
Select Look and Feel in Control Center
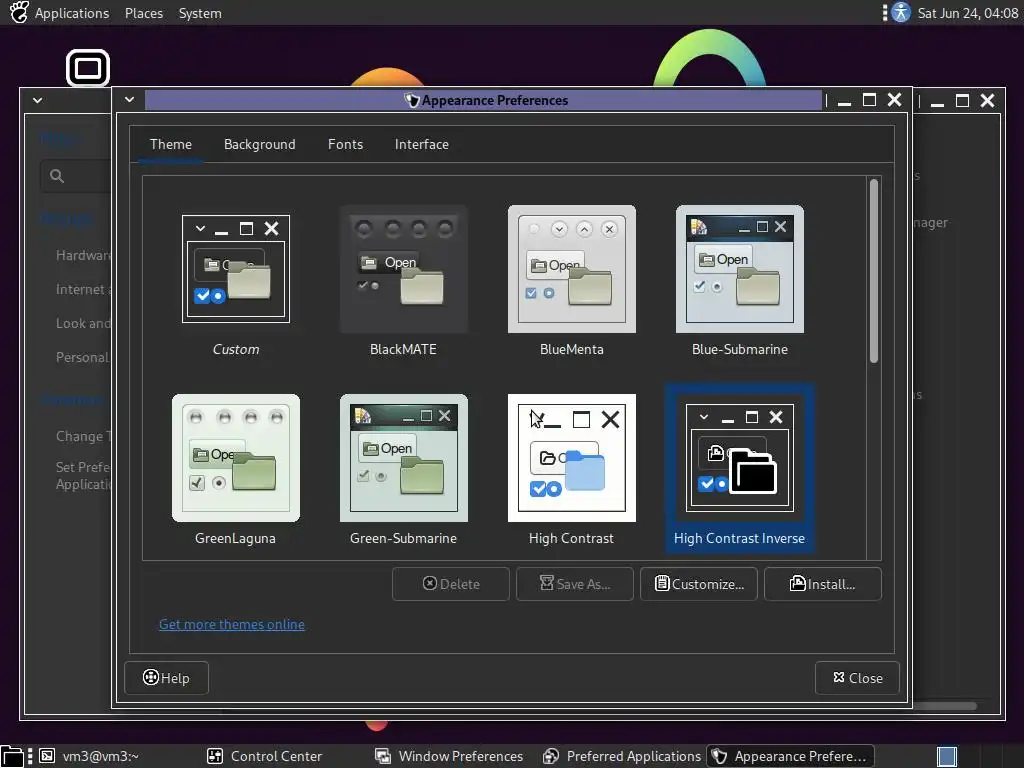84,323
